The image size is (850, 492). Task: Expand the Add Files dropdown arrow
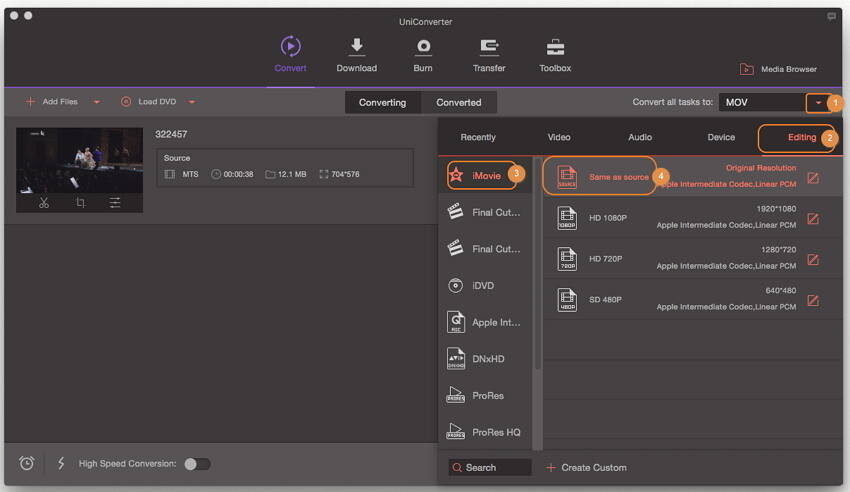(97, 102)
